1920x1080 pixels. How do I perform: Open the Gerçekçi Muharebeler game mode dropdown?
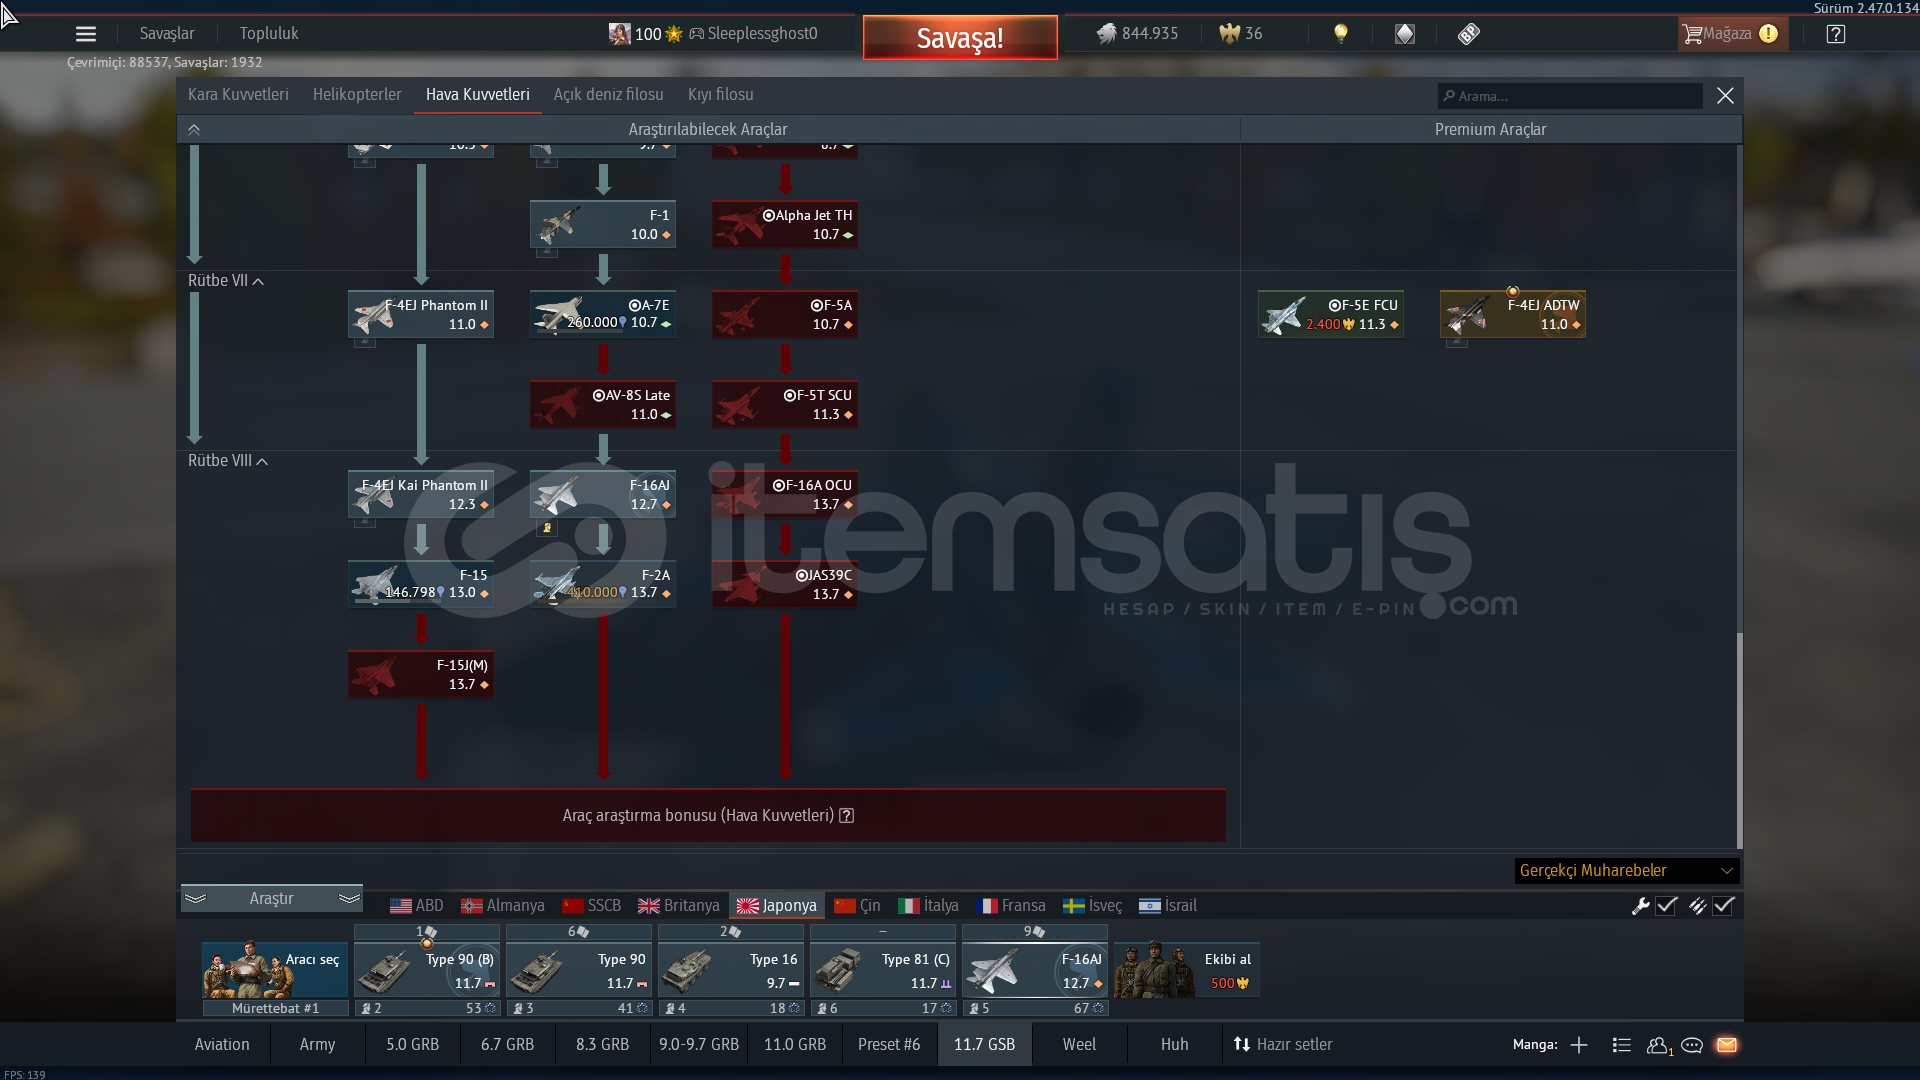pos(1627,871)
